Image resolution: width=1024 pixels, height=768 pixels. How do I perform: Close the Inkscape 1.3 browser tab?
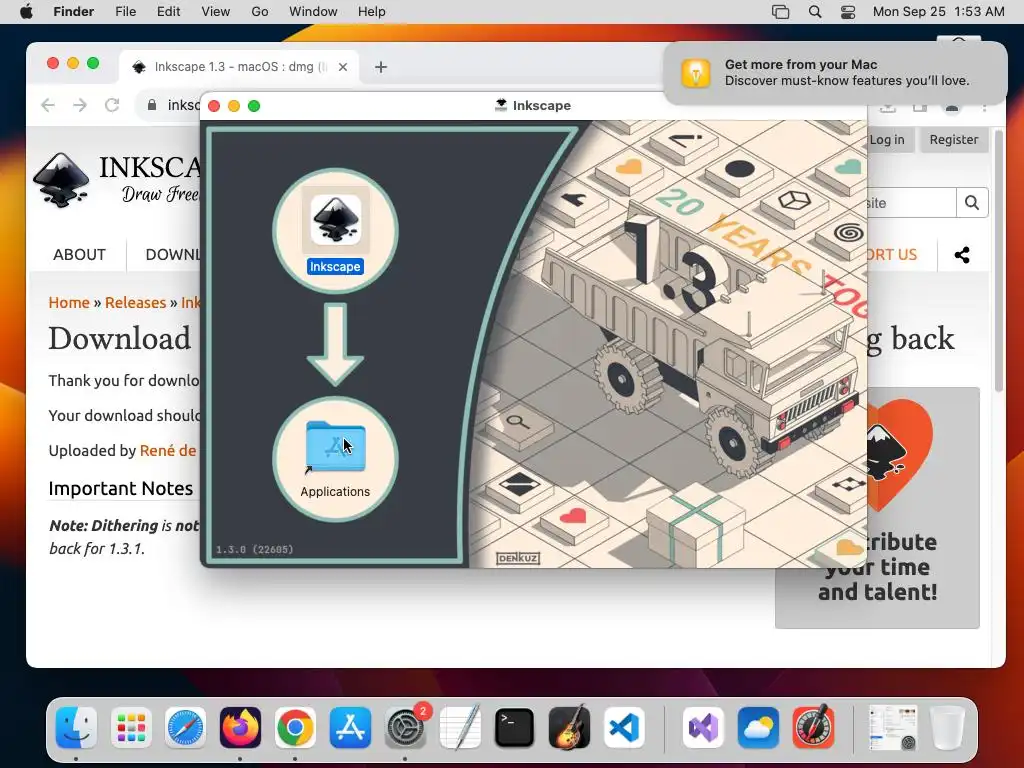(x=343, y=67)
